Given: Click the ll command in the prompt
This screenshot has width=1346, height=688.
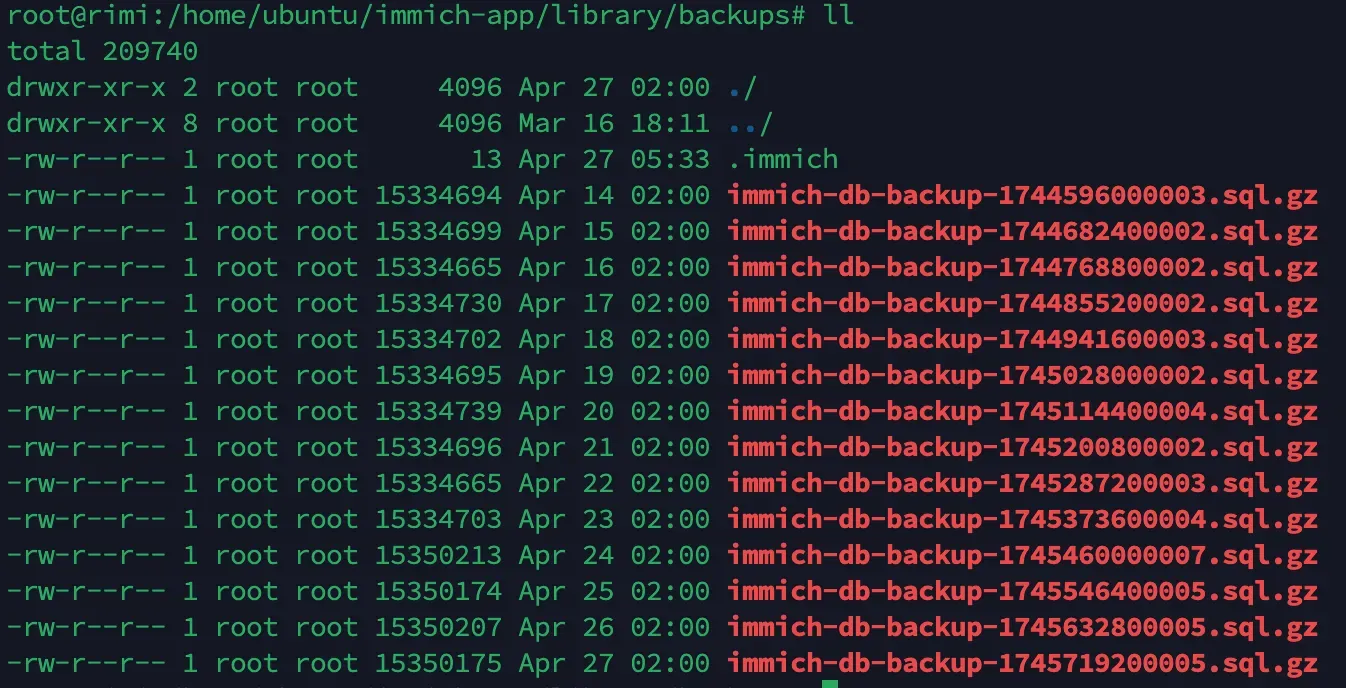Looking at the screenshot, I should pos(838,16).
